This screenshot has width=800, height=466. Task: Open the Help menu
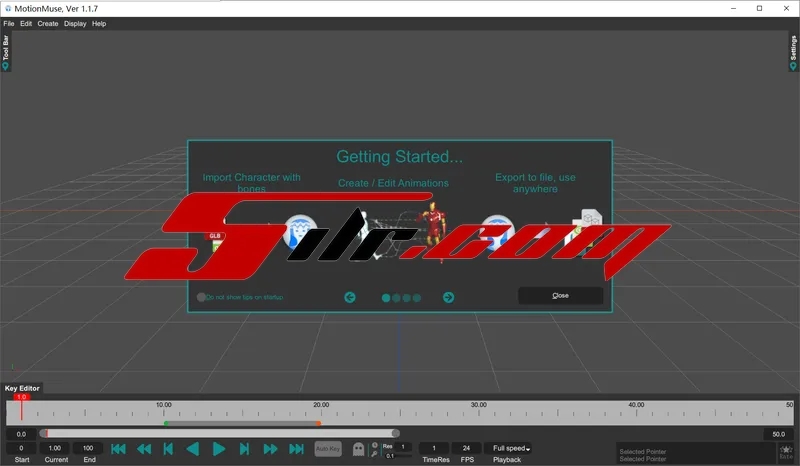(99, 23)
